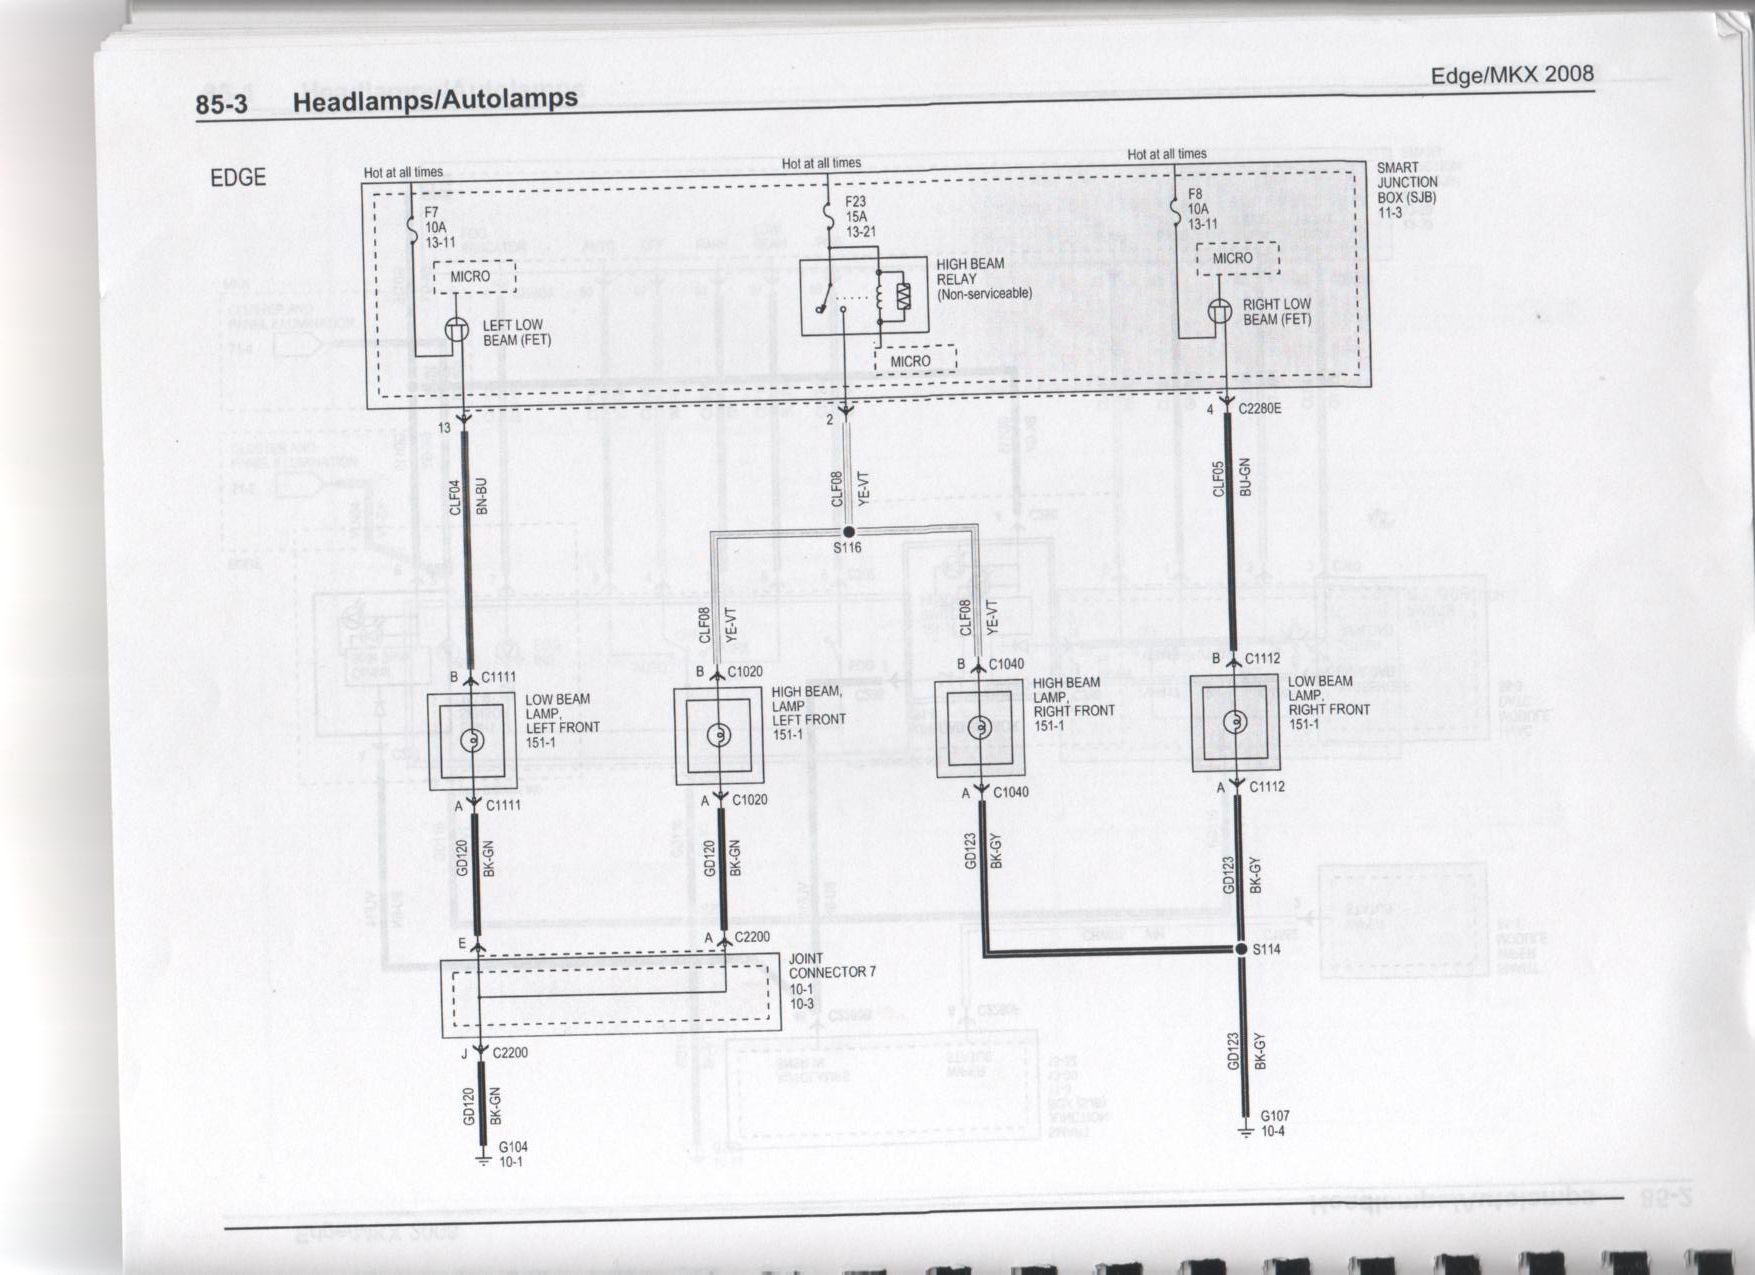Click the C2280E connector label
This screenshot has height=1275, width=1755.
tap(1259, 408)
